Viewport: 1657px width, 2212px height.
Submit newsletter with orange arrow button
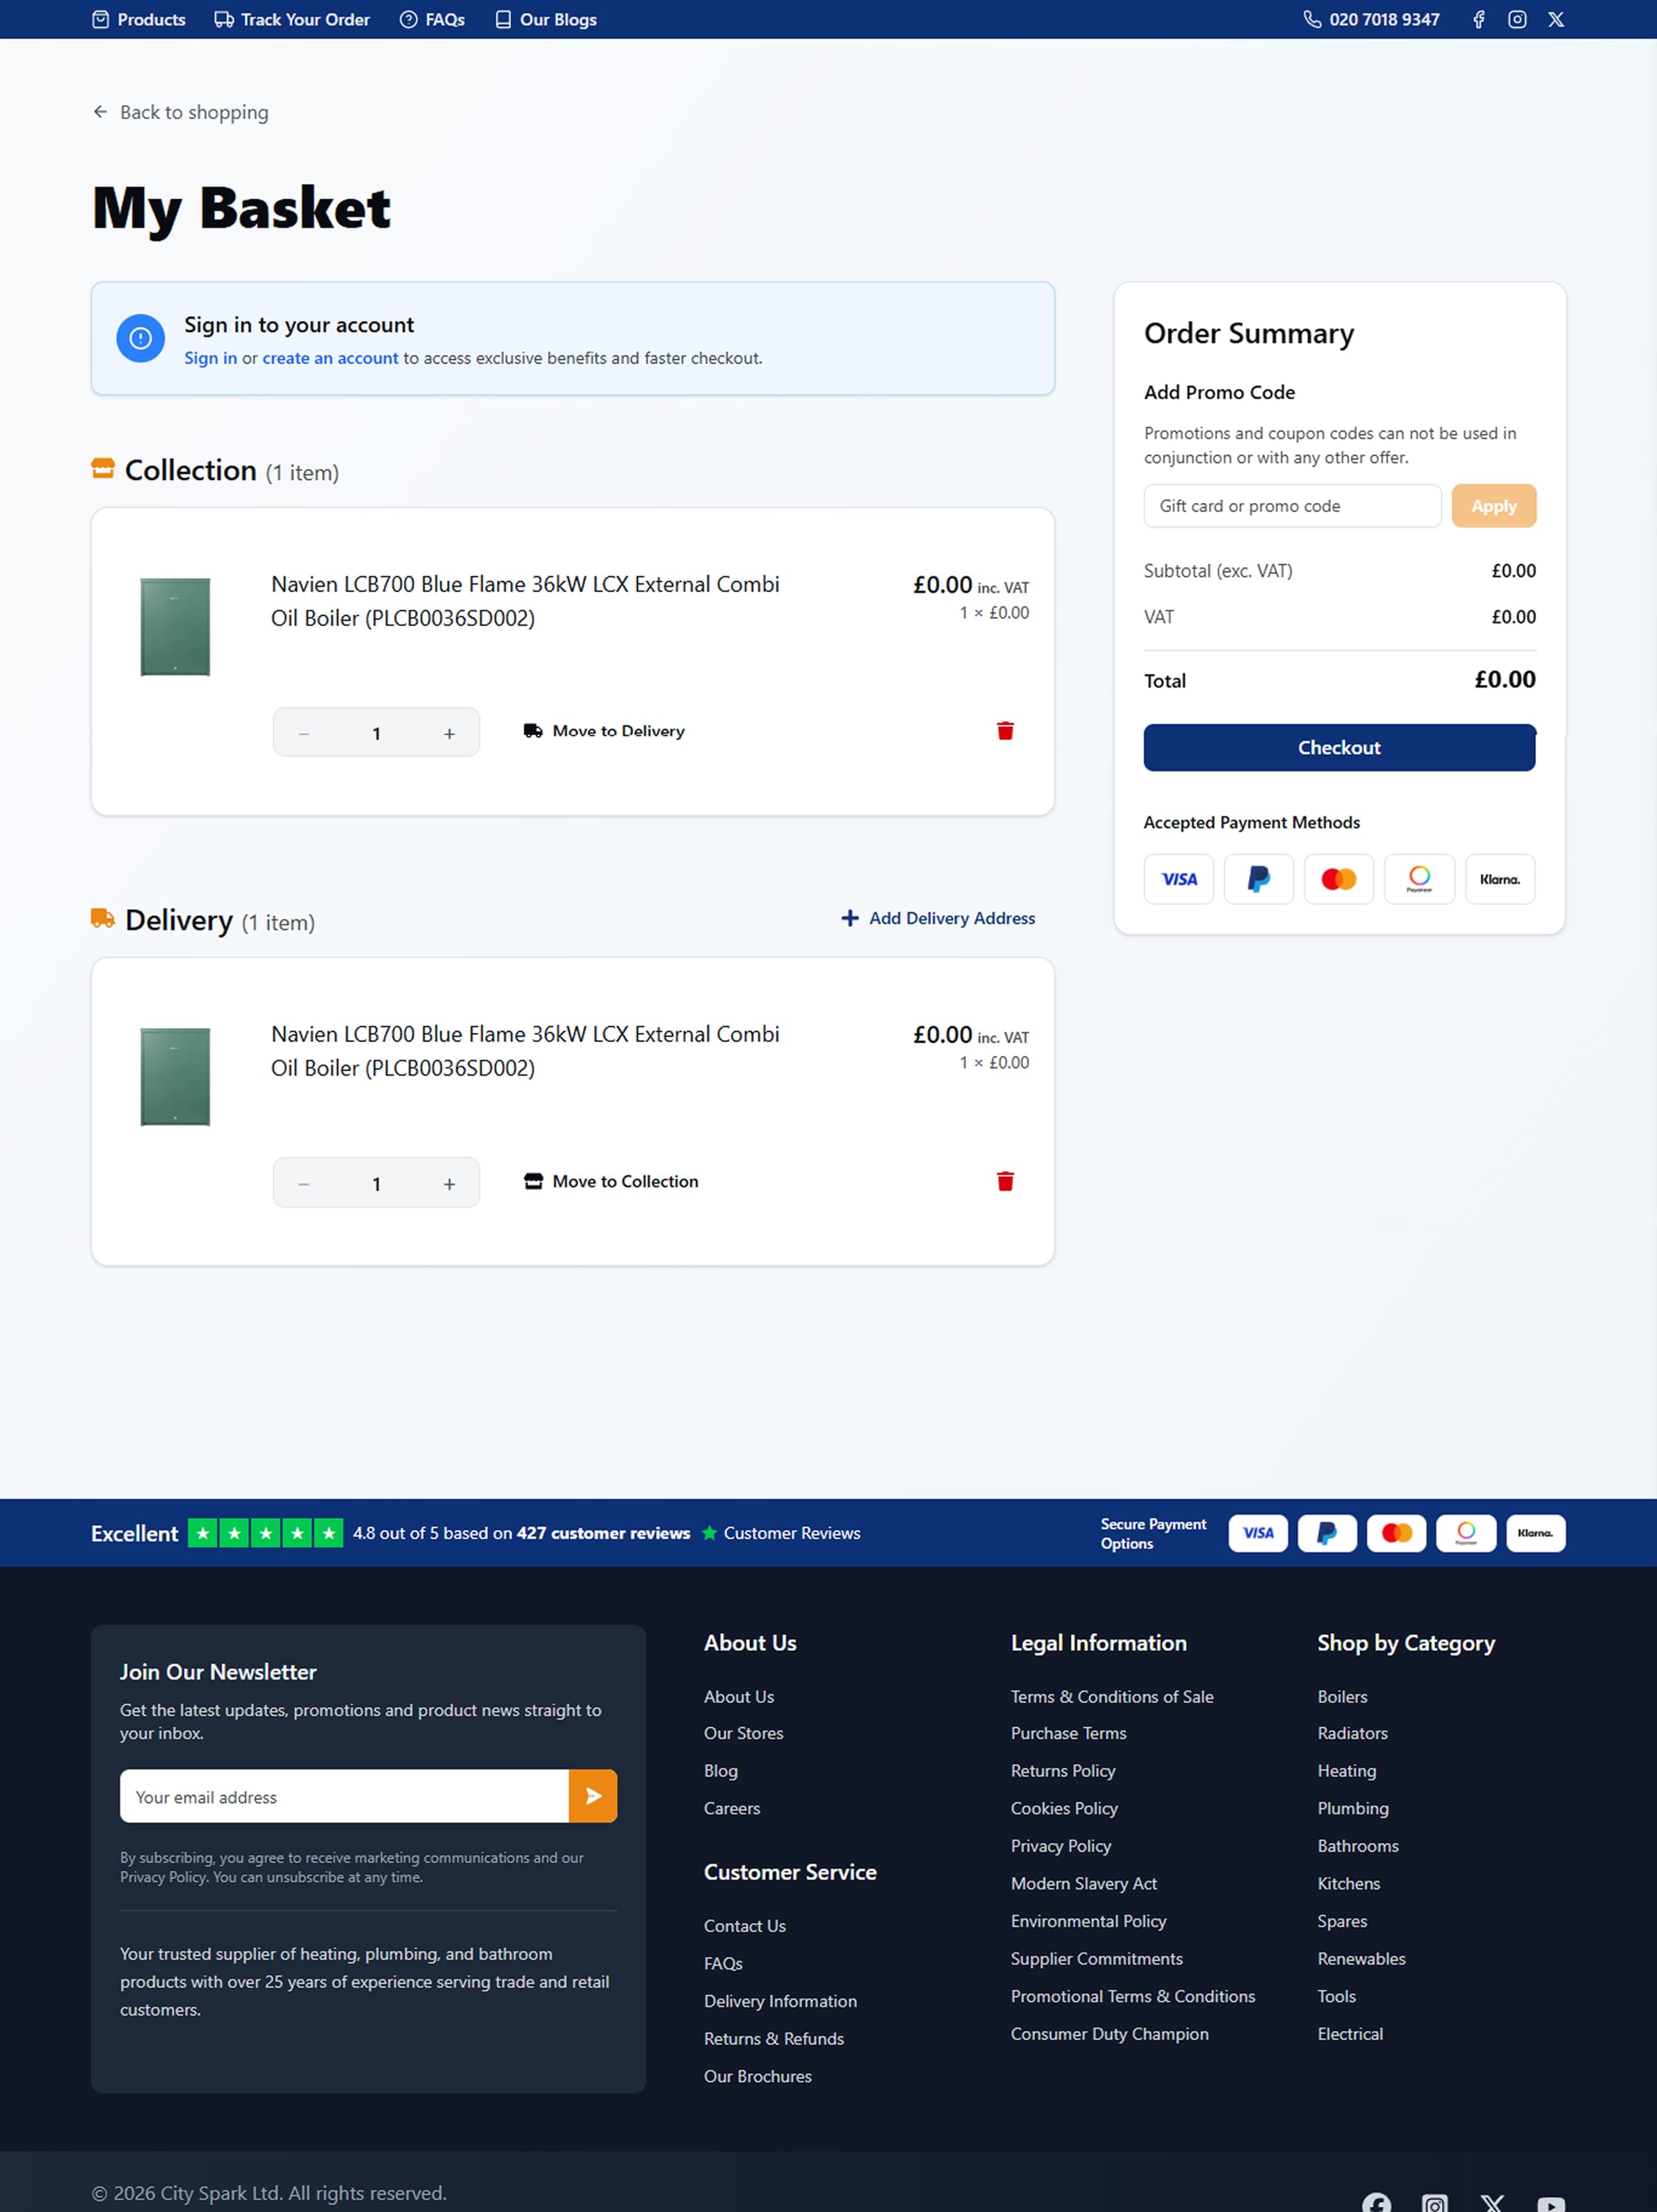(x=592, y=1796)
